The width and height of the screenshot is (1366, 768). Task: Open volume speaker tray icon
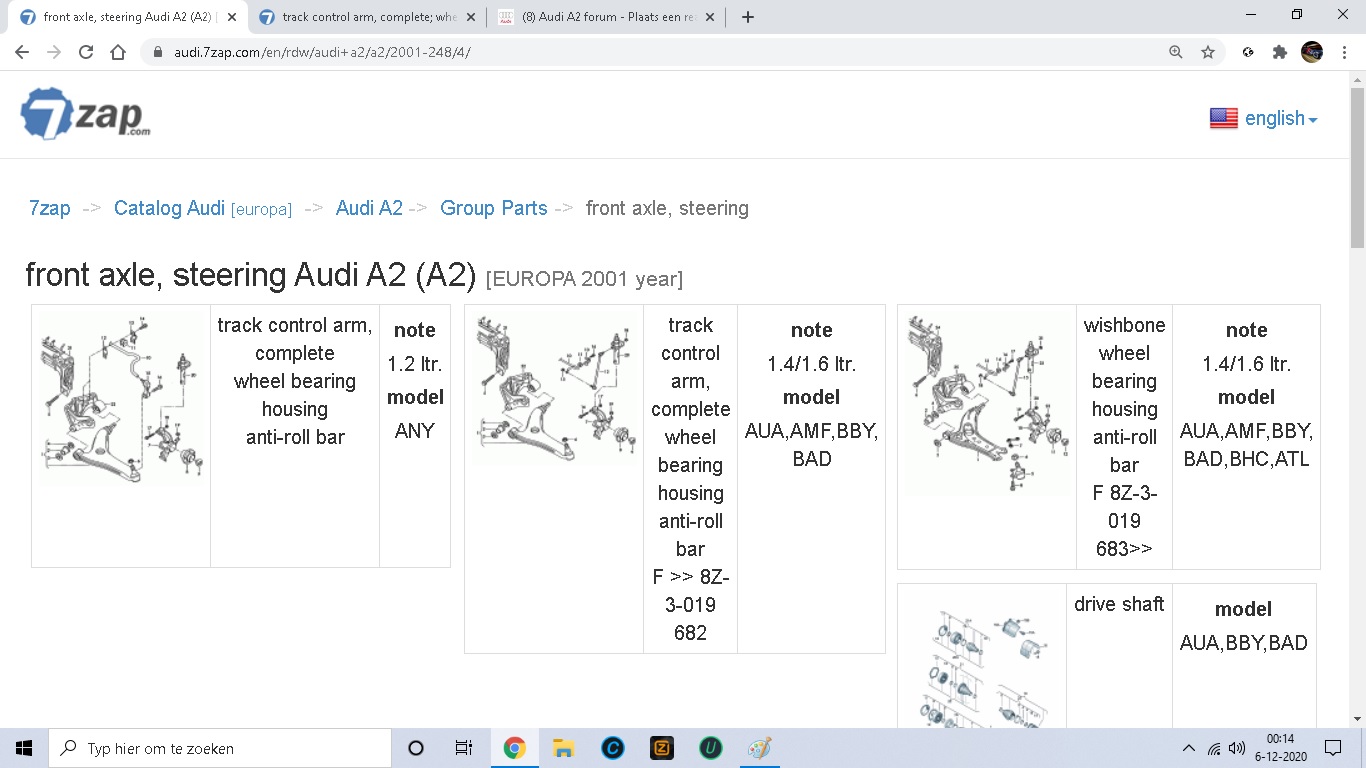point(1237,748)
